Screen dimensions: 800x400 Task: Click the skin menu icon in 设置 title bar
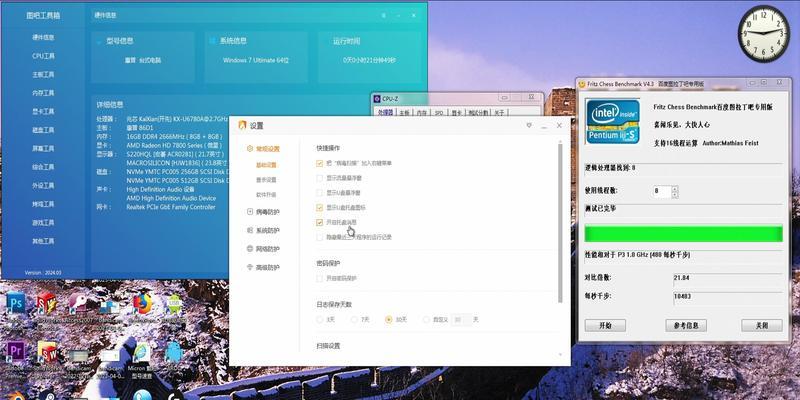pyautogui.click(x=529, y=125)
